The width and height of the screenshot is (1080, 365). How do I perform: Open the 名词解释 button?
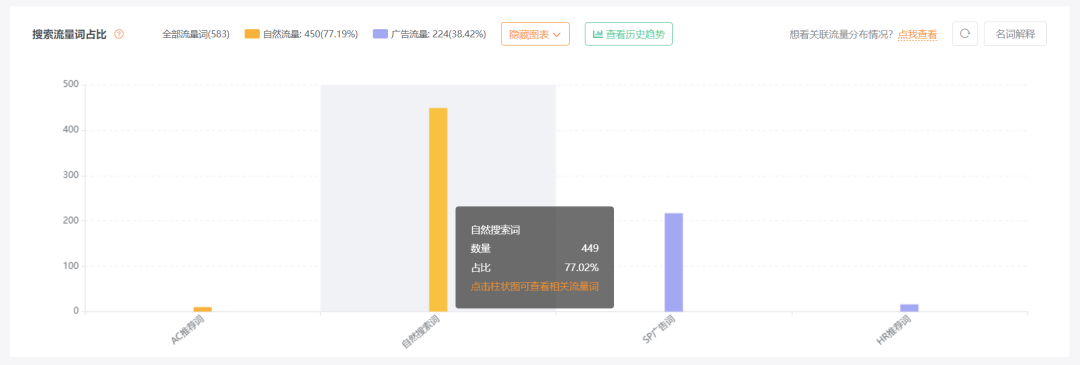[1015, 34]
